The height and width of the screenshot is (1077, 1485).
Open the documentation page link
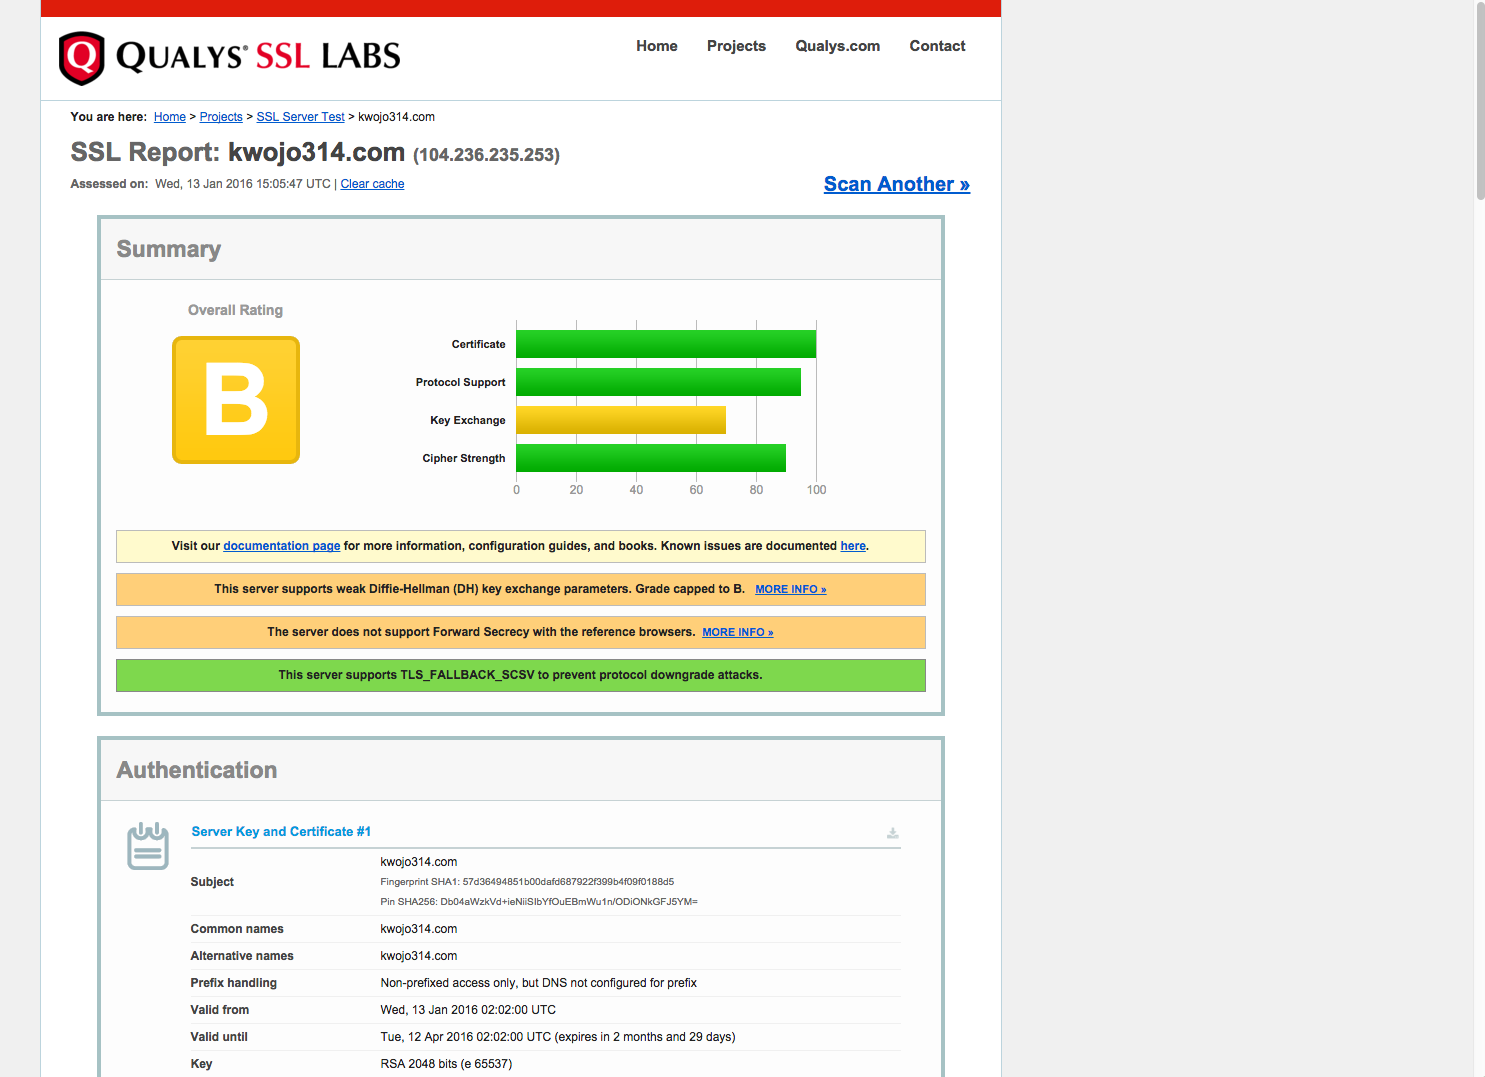[282, 546]
